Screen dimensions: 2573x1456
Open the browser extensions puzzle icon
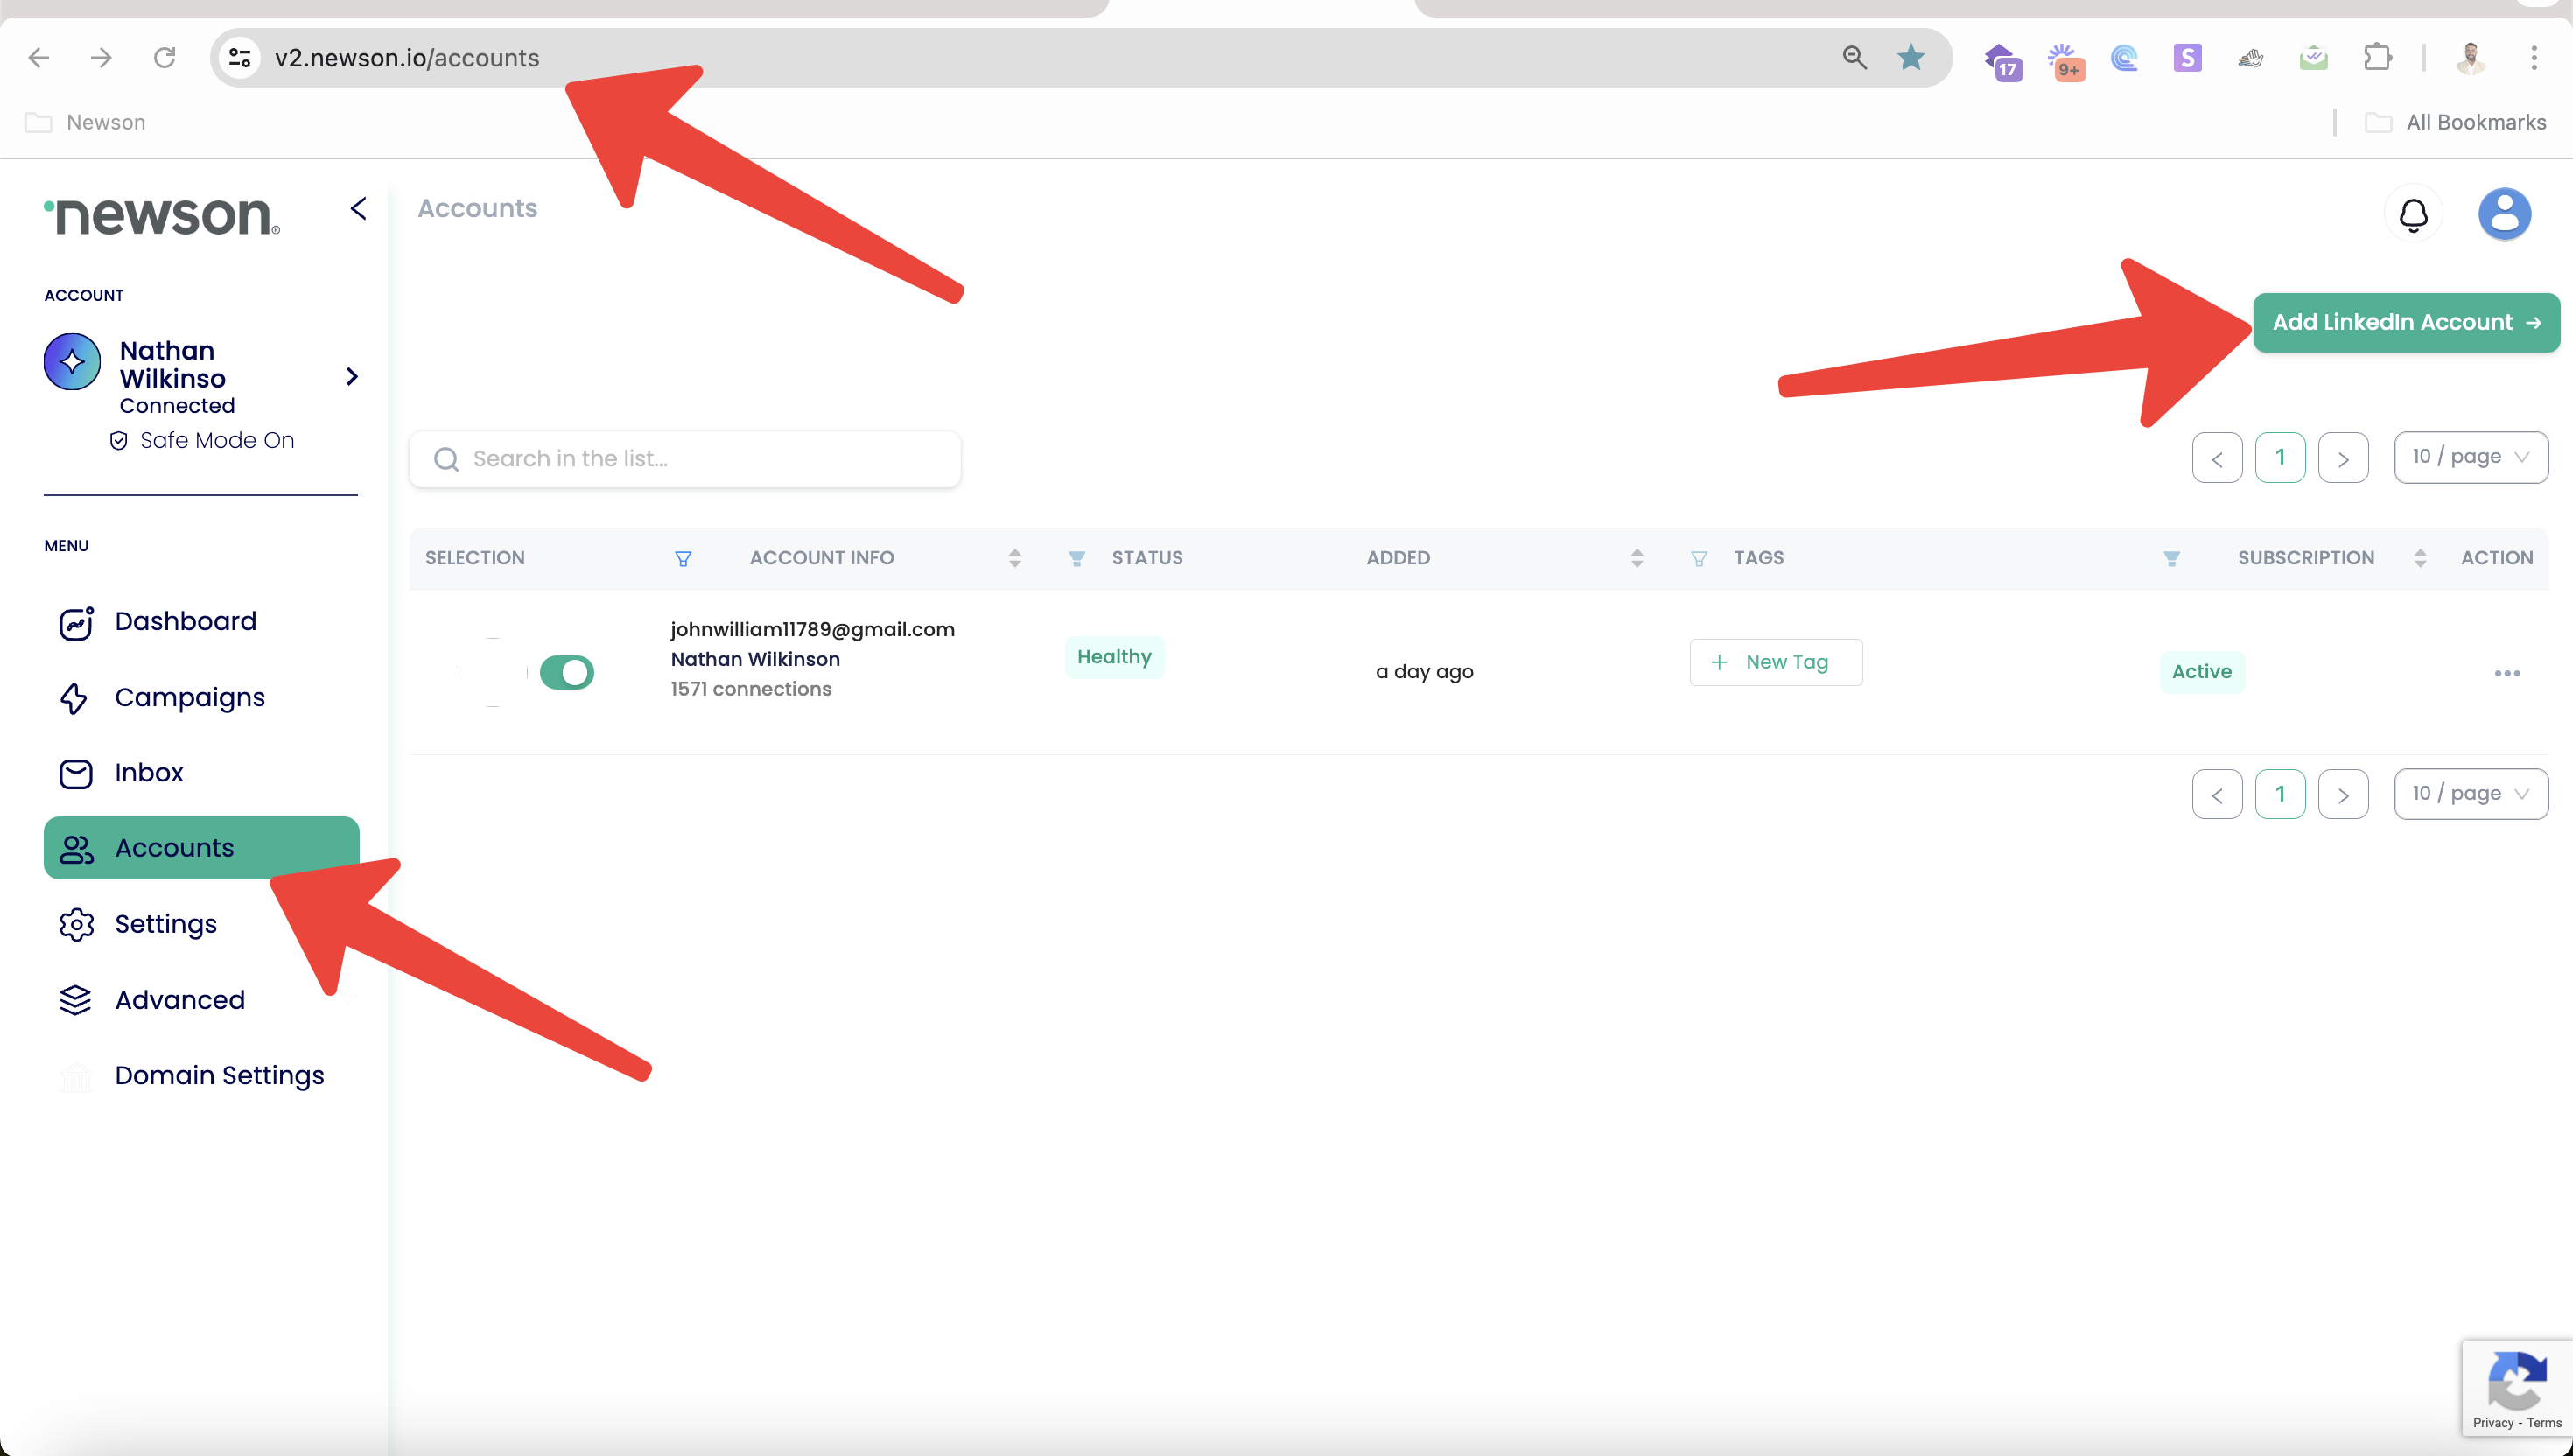point(2377,58)
